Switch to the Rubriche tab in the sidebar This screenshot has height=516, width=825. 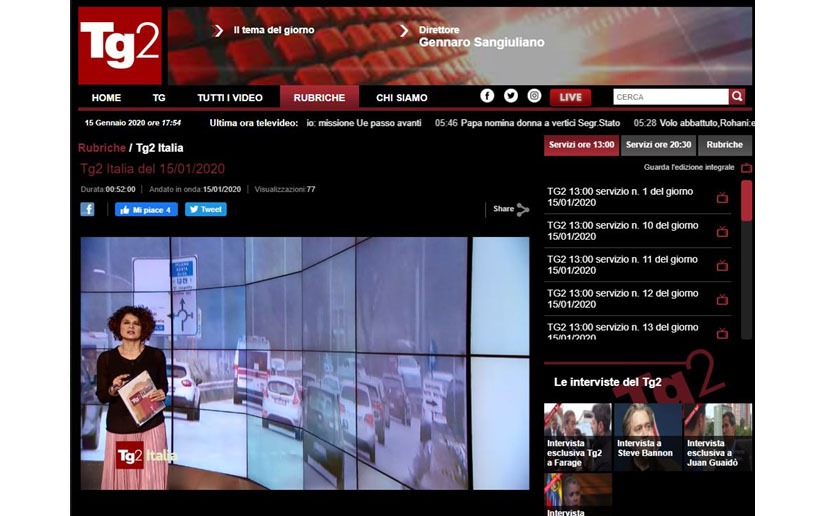point(725,145)
